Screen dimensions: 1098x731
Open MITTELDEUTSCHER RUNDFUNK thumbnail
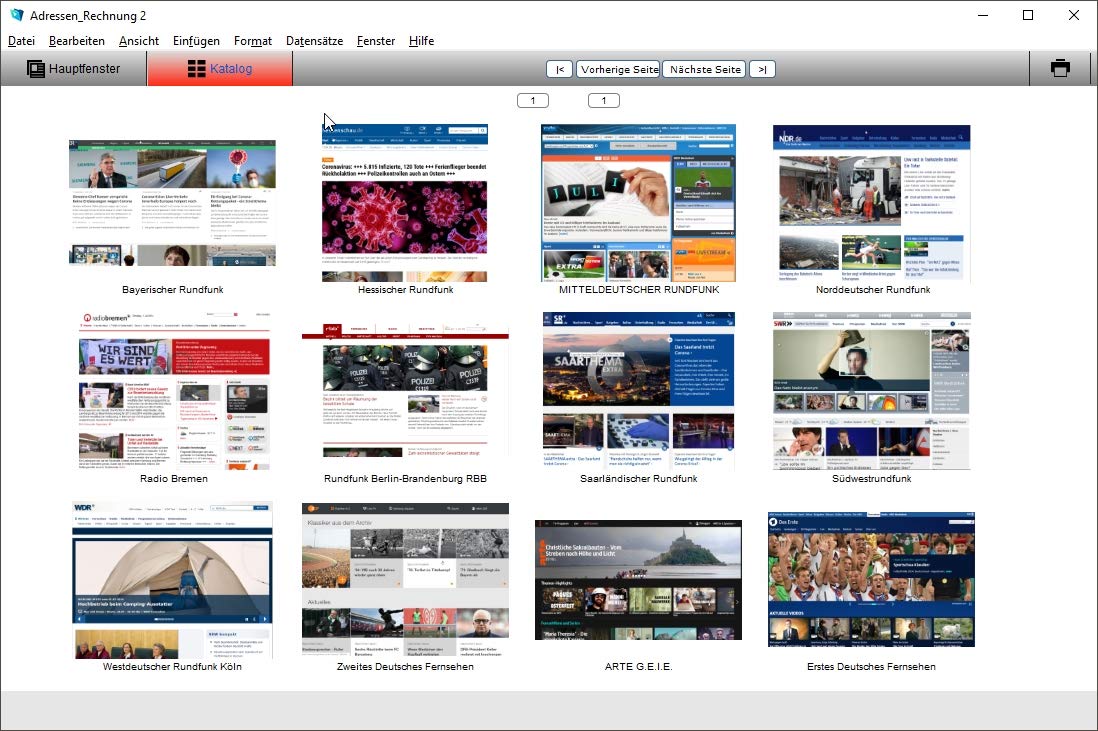(638, 202)
